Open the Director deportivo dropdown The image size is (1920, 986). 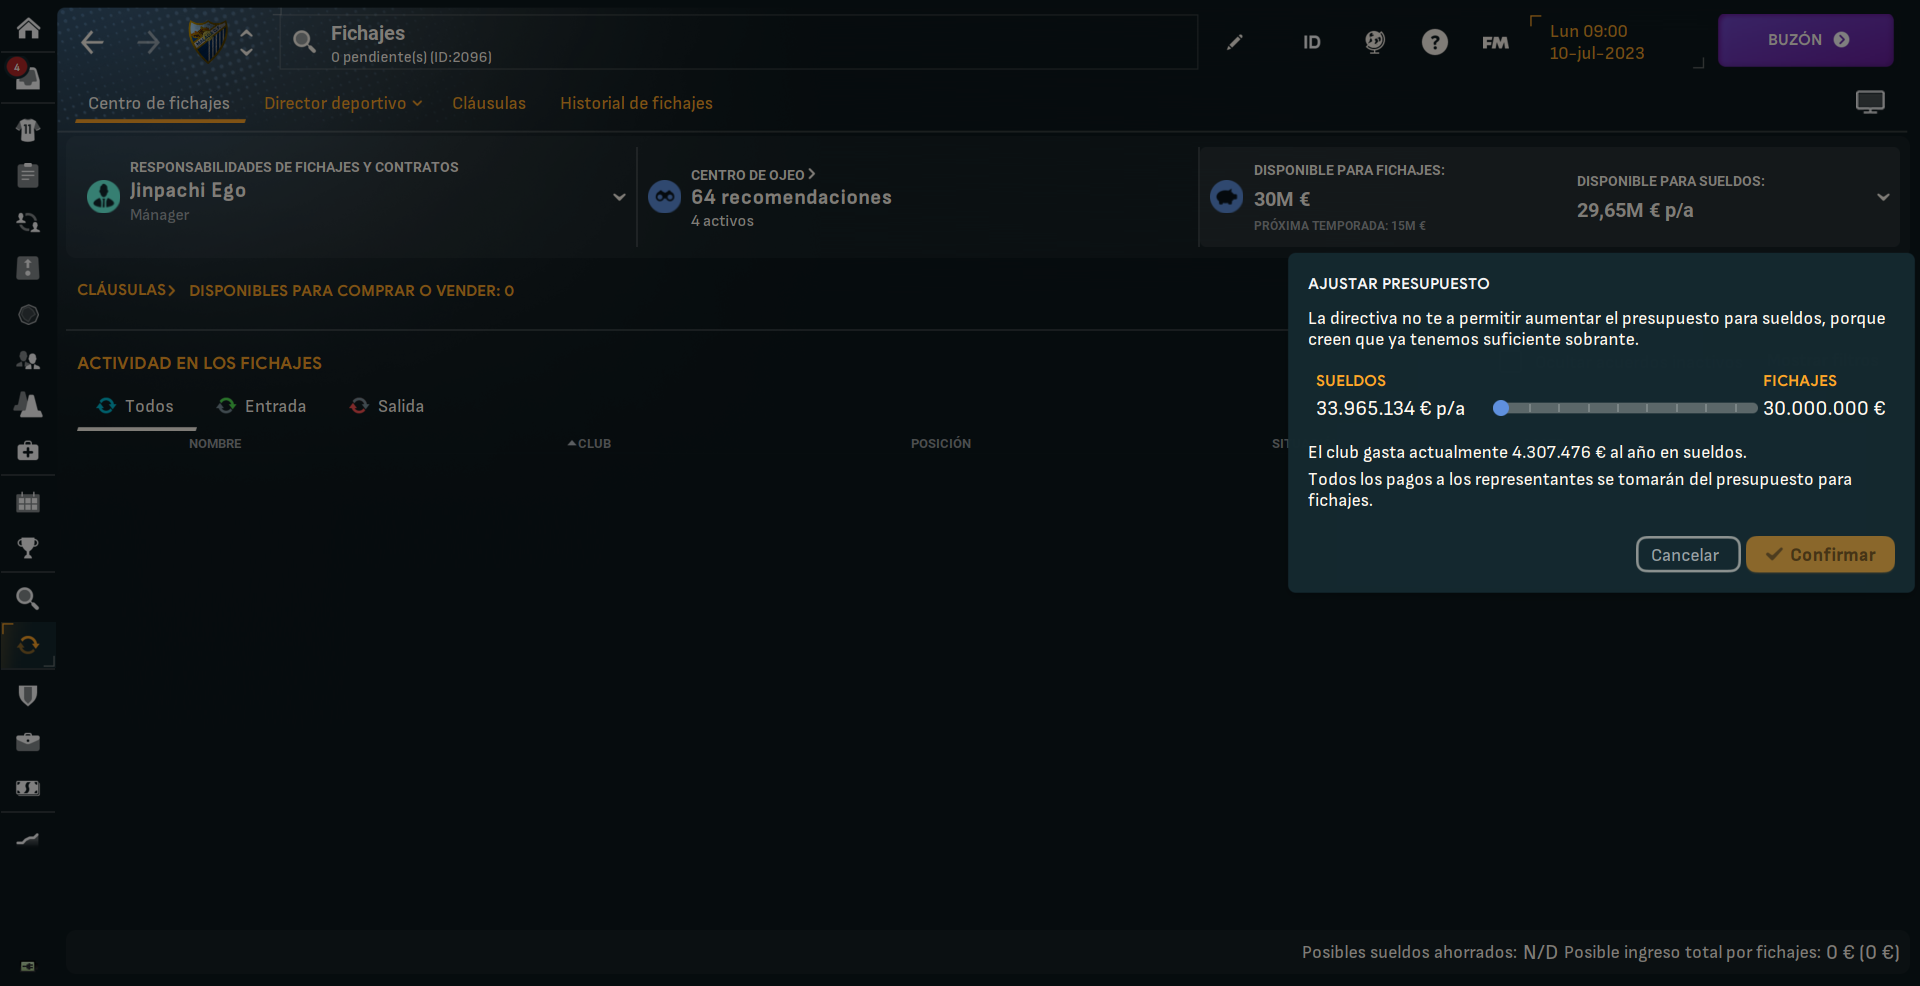(343, 103)
